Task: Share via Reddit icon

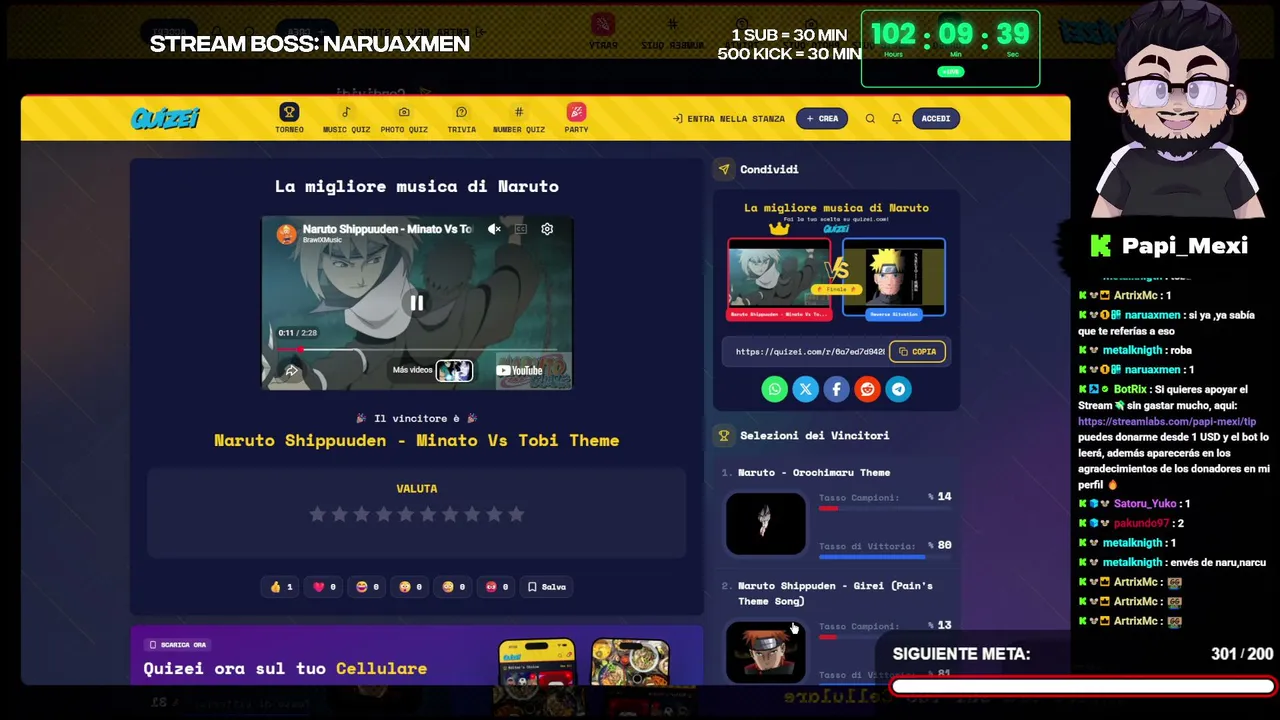Action: point(867,389)
